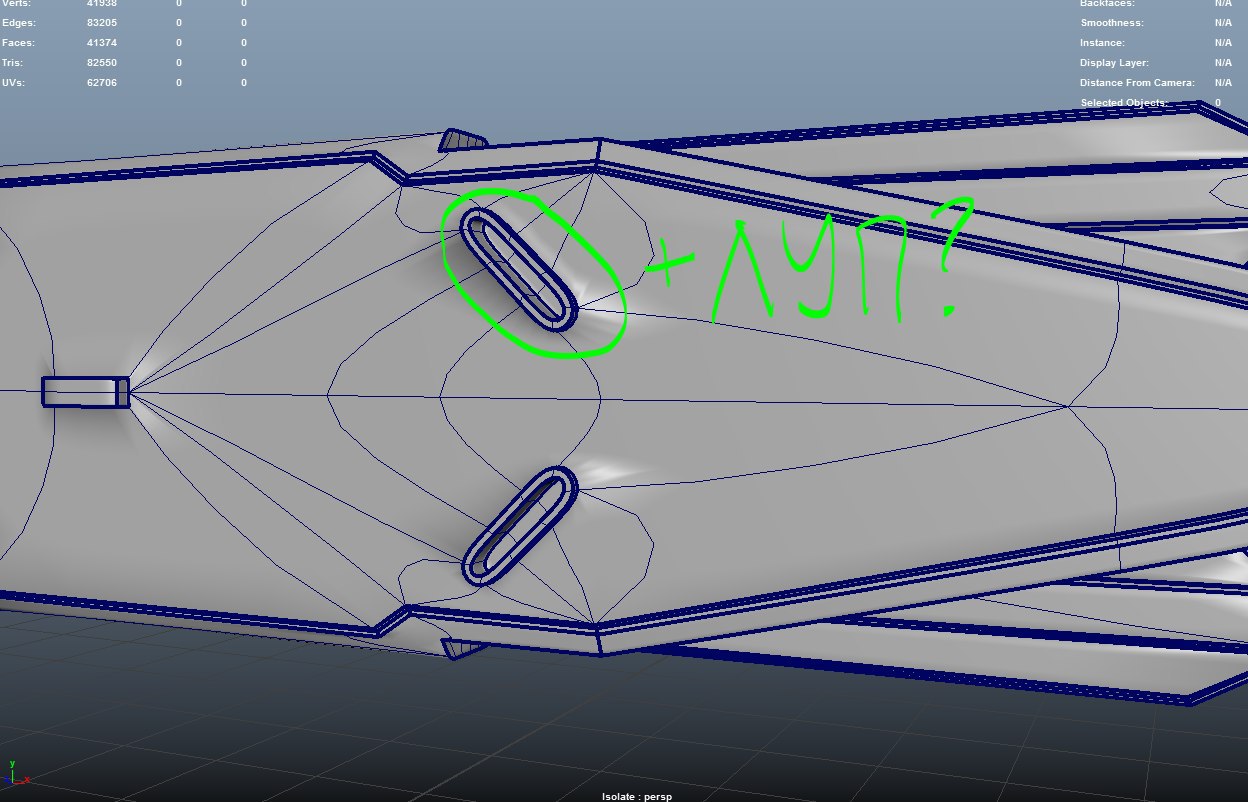The image size is (1248, 802).
Task: Click the "Tris:" heads-up label
Action: pos(13,63)
